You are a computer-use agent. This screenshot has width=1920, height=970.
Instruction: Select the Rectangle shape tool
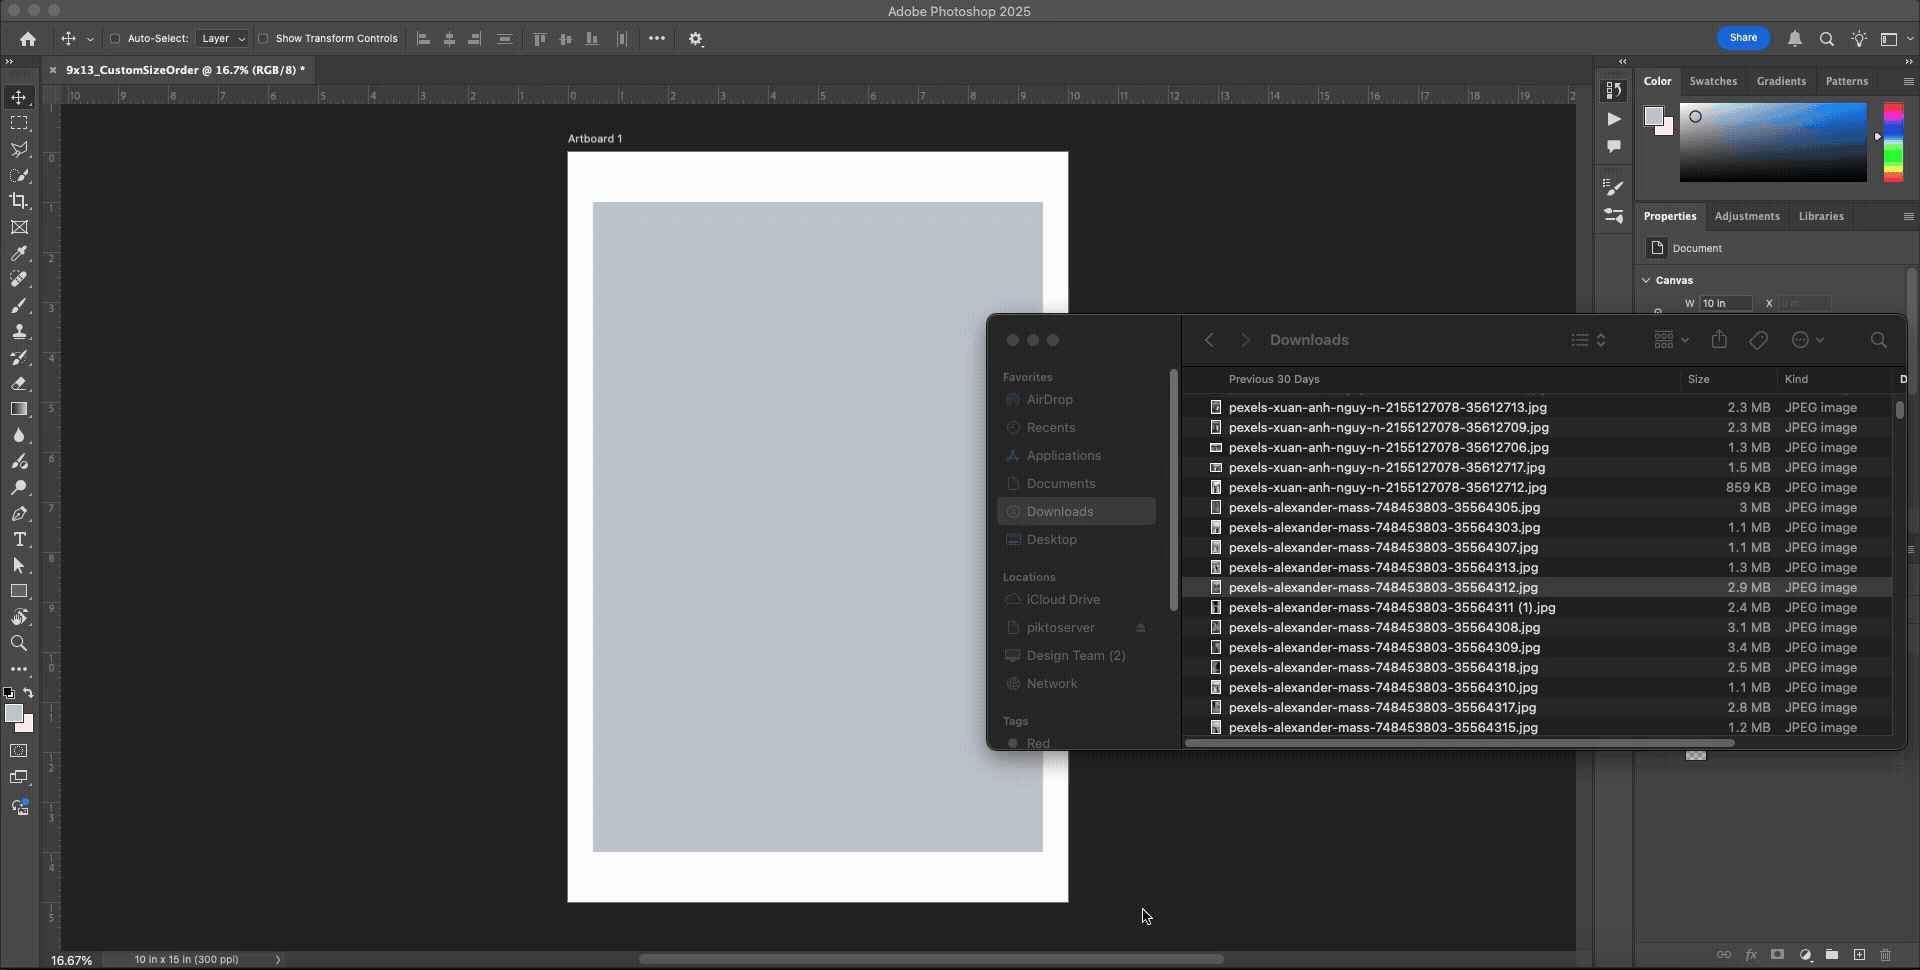(x=19, y=591)
